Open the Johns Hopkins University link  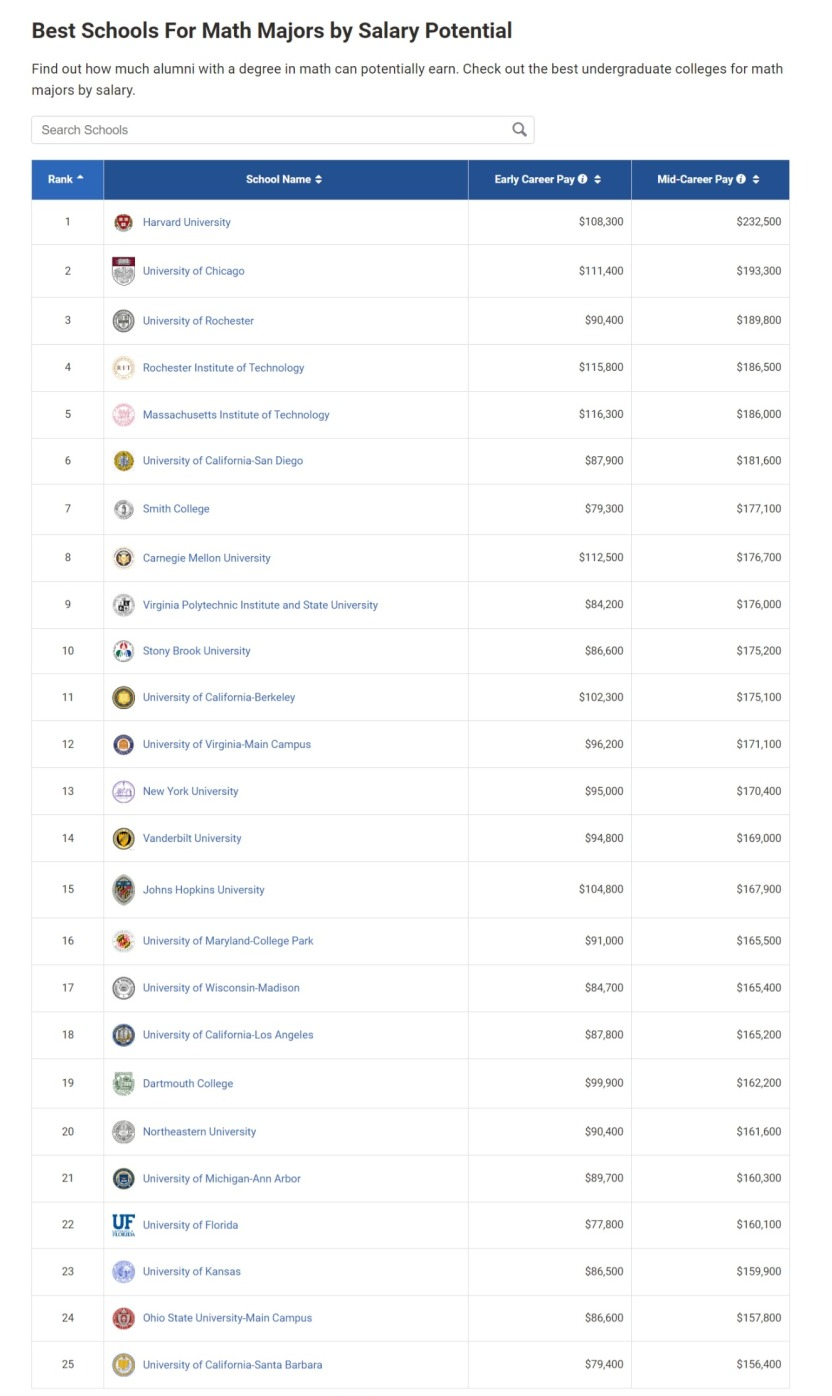pos(204,890)
